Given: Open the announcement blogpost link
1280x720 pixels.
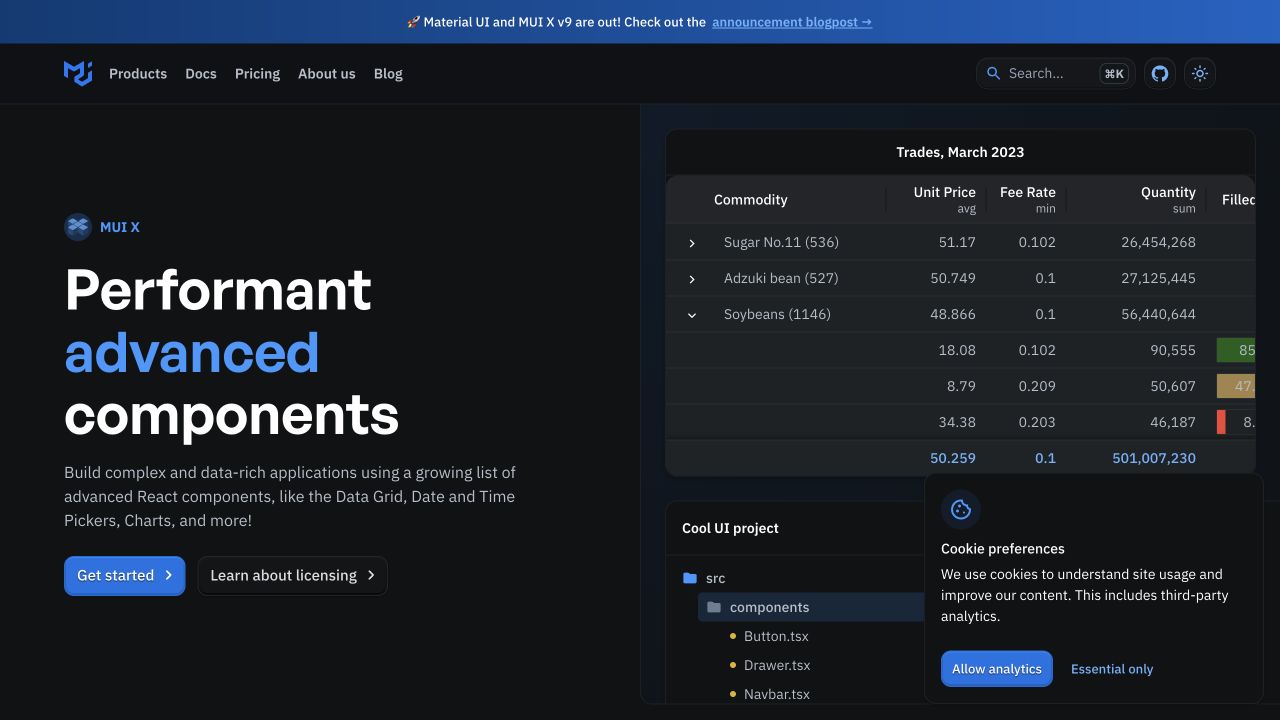Looking at the screenshot, I should pos(792,22).
